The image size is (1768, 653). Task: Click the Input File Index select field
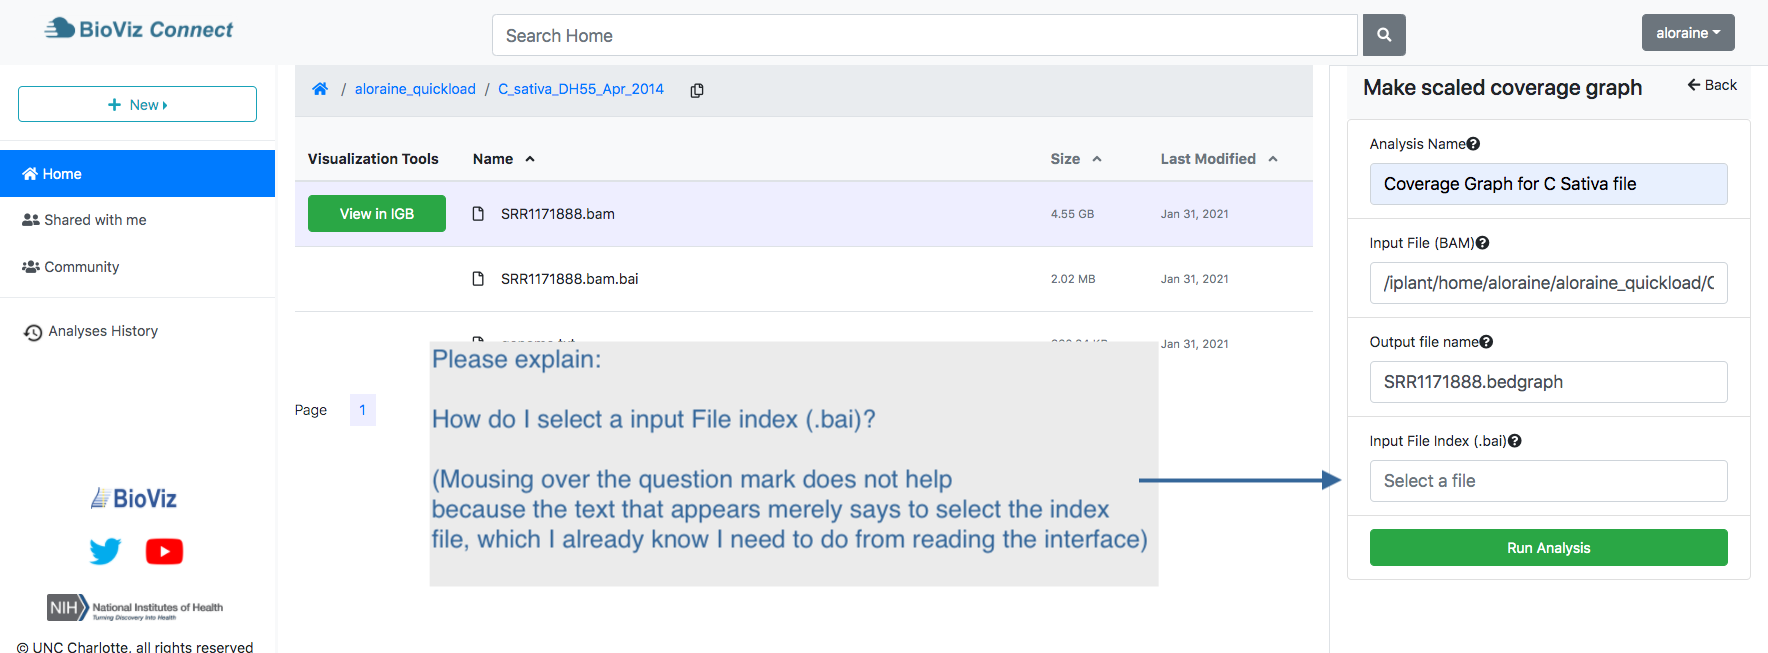point(1548,481)
